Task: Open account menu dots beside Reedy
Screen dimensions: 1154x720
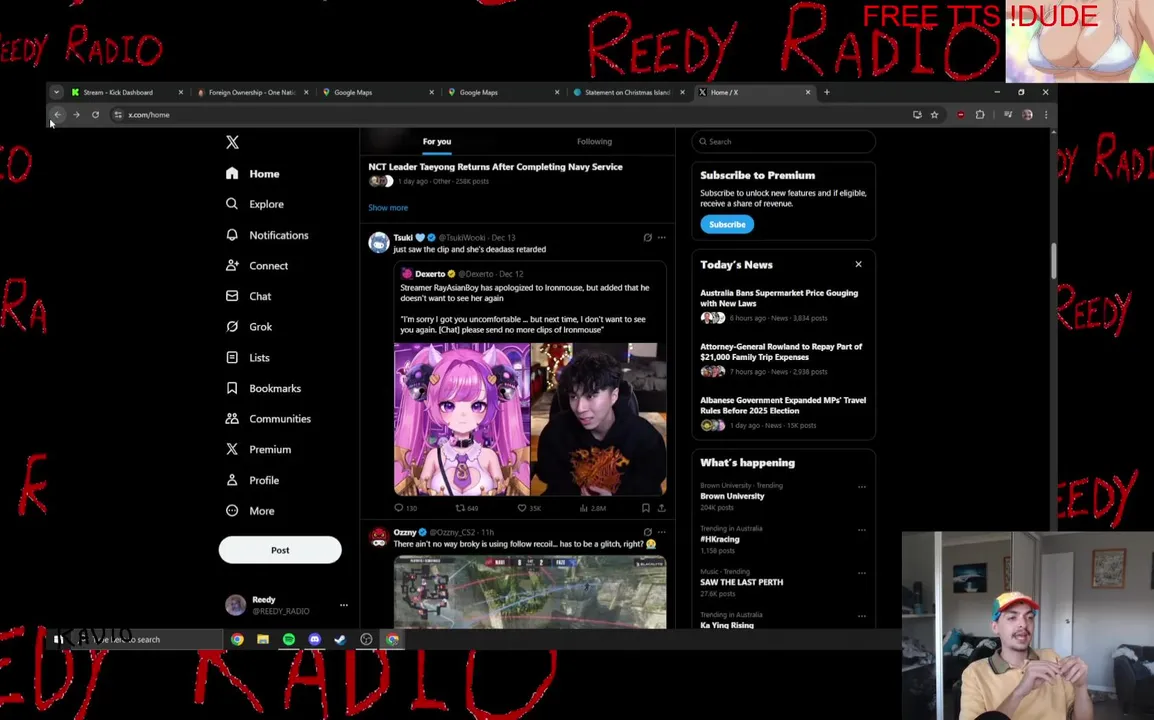Action: coord(344,605)
